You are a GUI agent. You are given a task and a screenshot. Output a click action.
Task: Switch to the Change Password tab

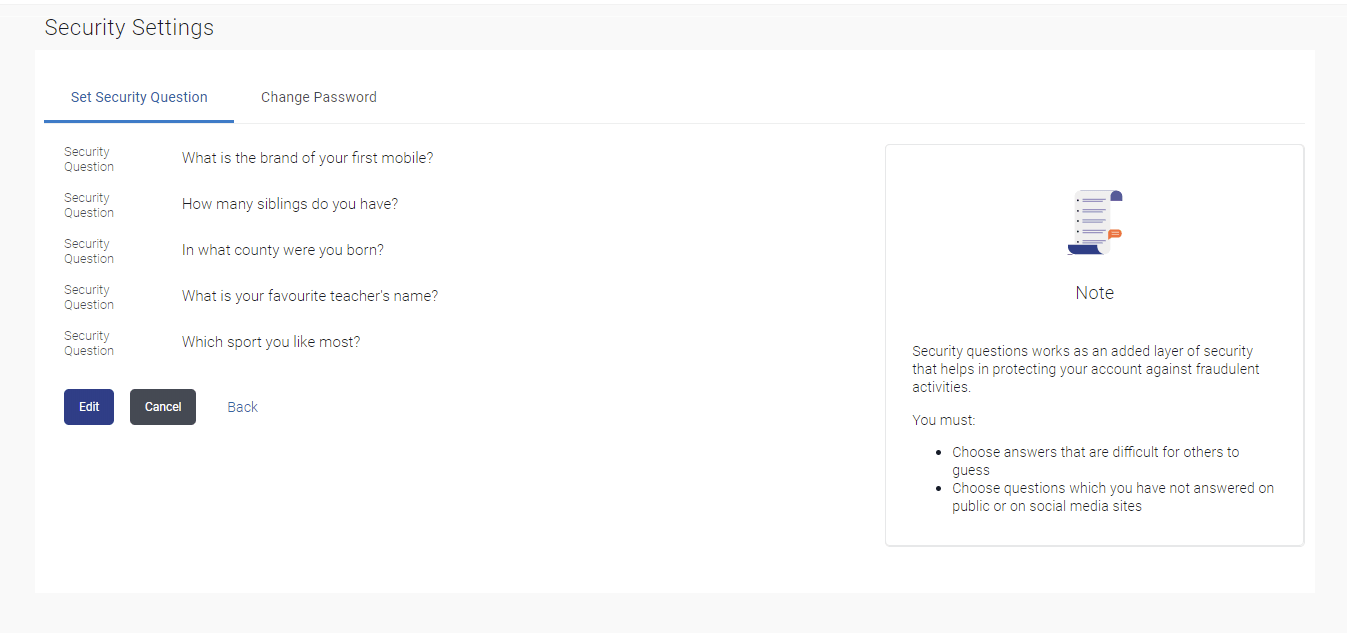[319, 97]
